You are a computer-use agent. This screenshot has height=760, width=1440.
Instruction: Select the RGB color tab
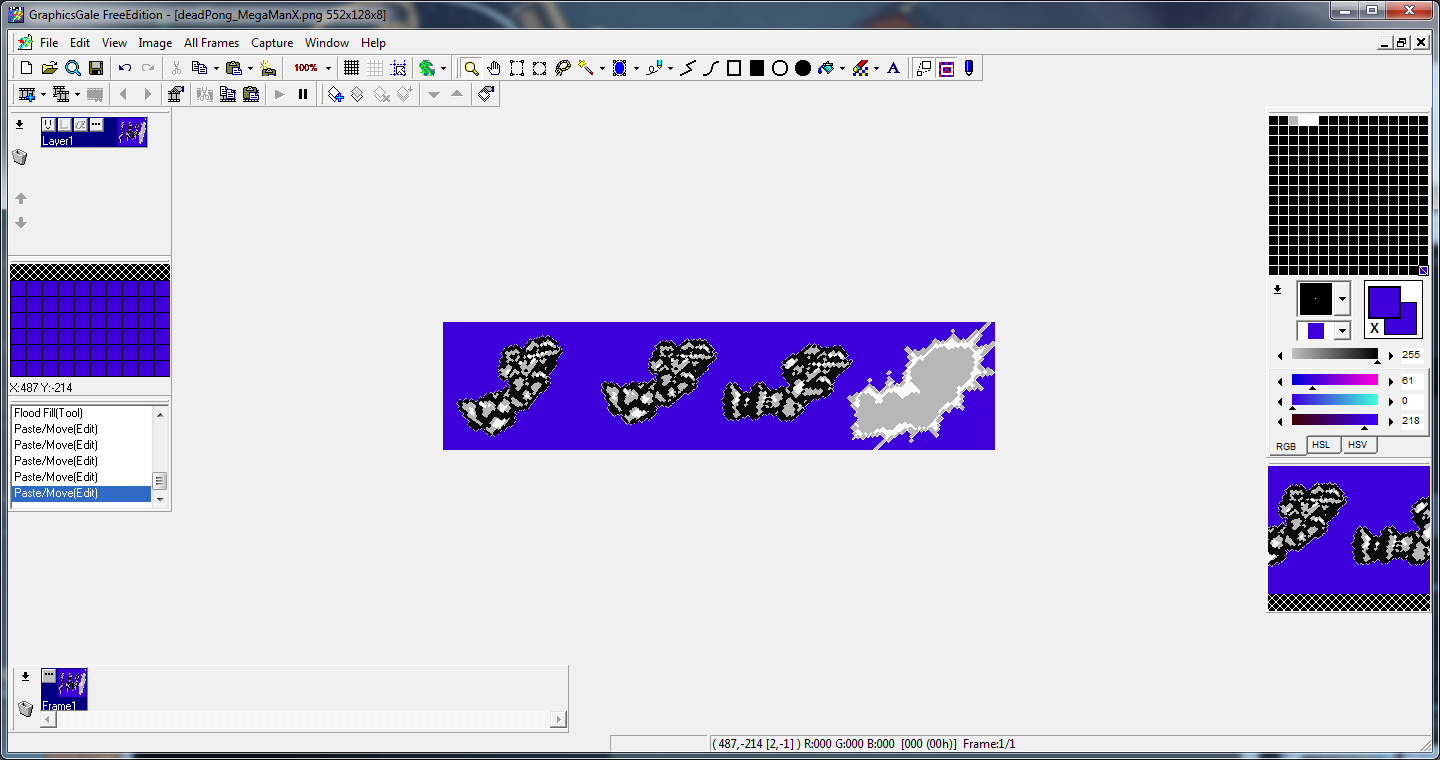click(x=1286, y=446)
